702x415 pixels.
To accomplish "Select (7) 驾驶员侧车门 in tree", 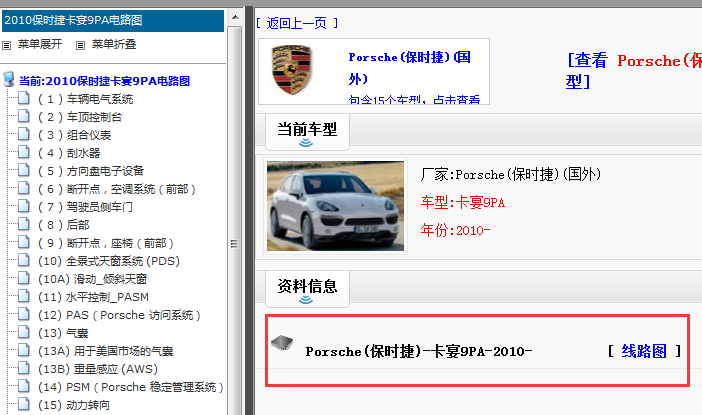I will (86, 207).
